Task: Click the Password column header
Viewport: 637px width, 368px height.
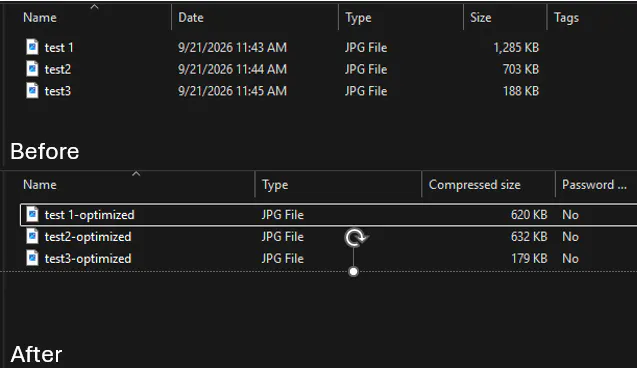Action: click(x=594, y=185)
